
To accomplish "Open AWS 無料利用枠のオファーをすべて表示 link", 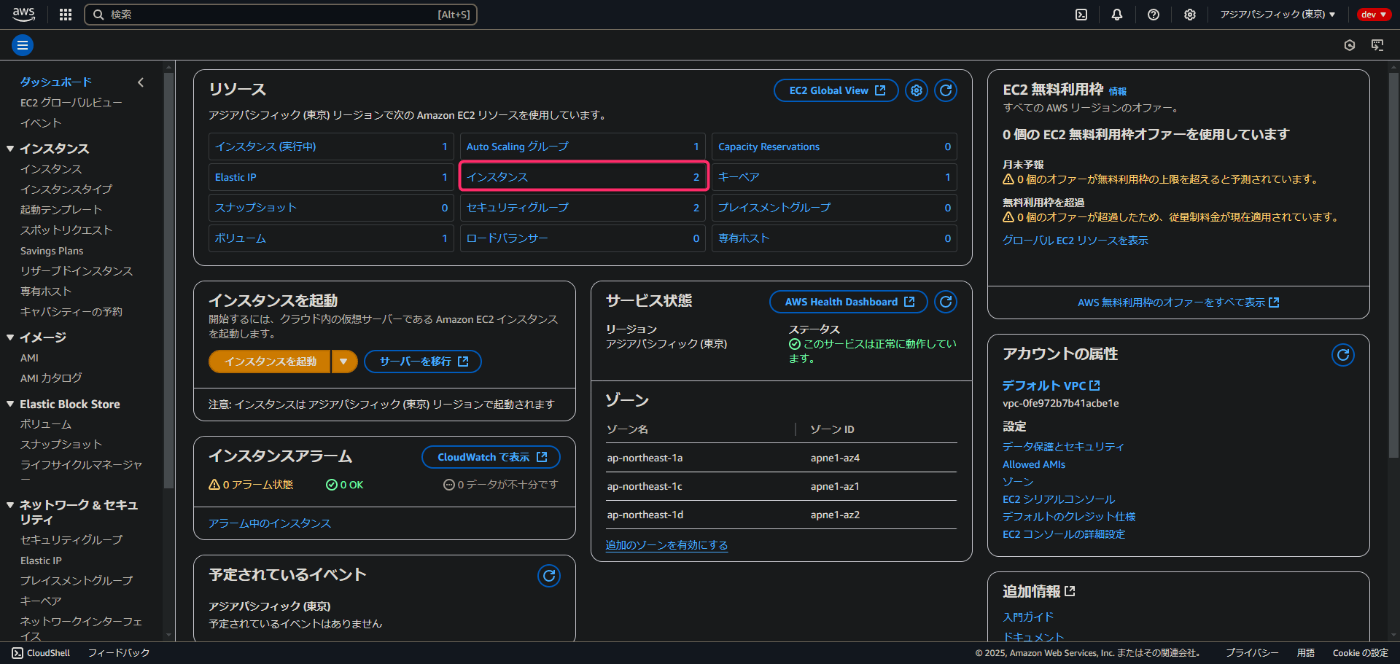I will coord(1178,301).
